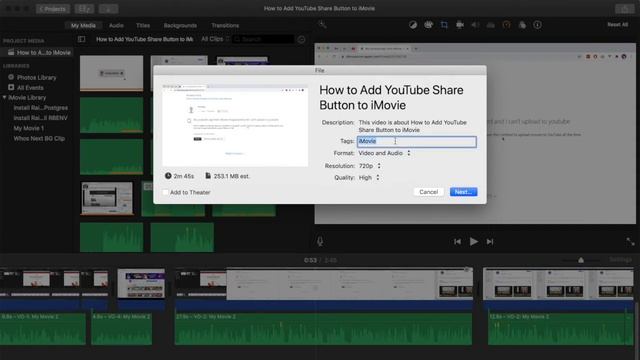Click the Next button in dialog
Viewport: 640px width, 360px height.
[463, 192]
